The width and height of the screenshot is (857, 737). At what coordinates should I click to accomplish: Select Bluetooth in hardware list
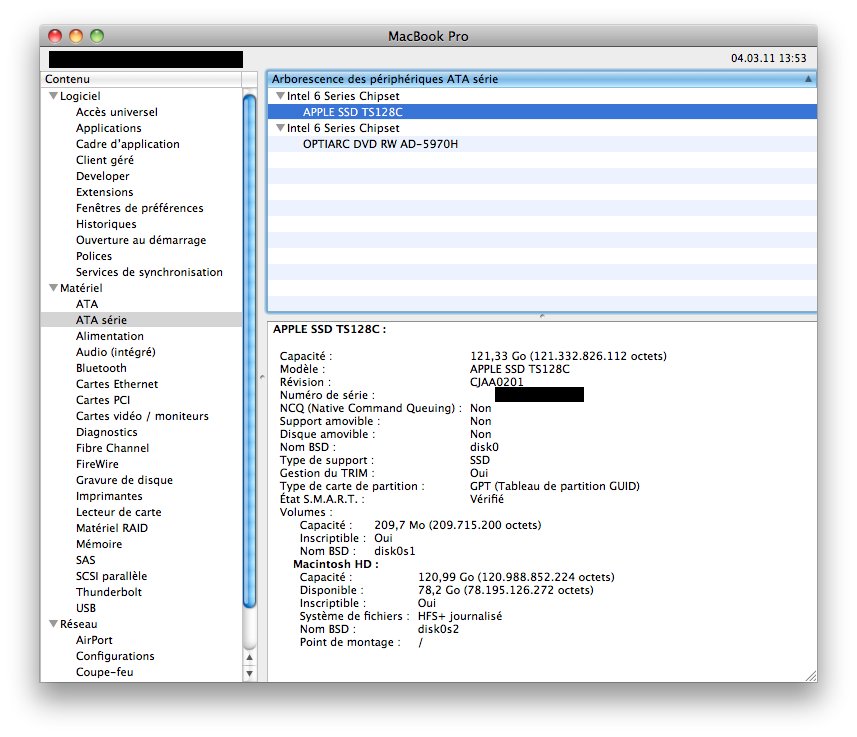101,368
